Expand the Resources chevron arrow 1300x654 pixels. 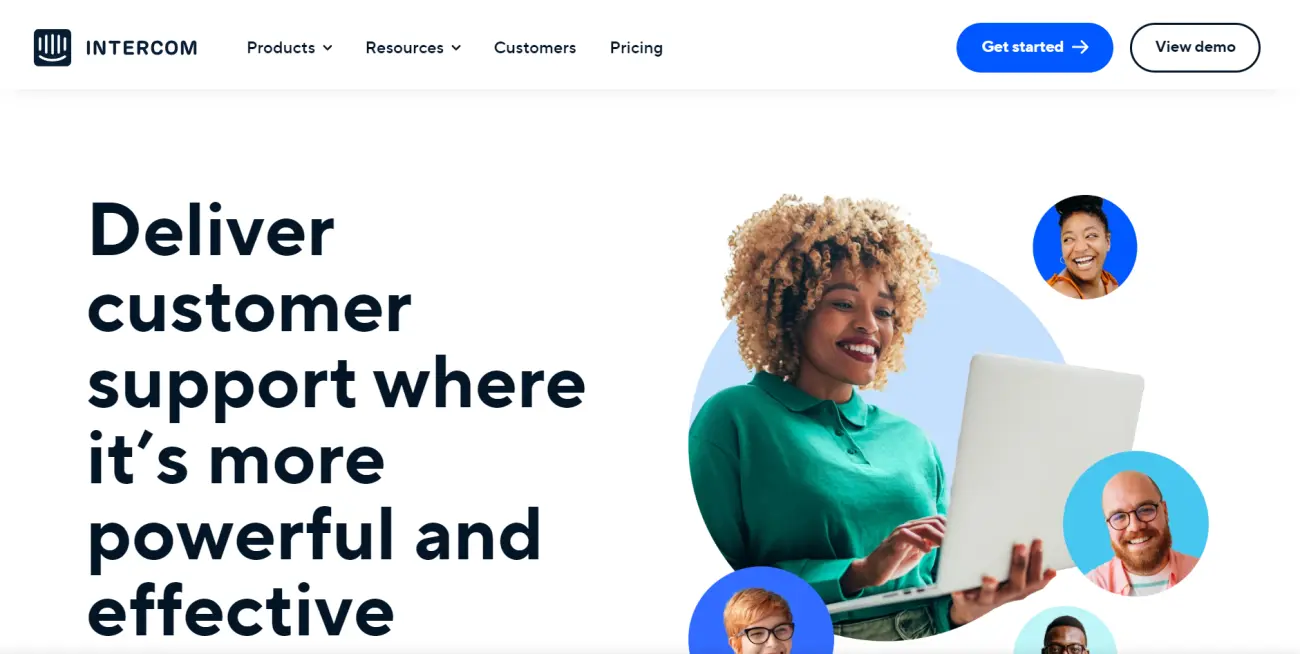coord(456,48)
